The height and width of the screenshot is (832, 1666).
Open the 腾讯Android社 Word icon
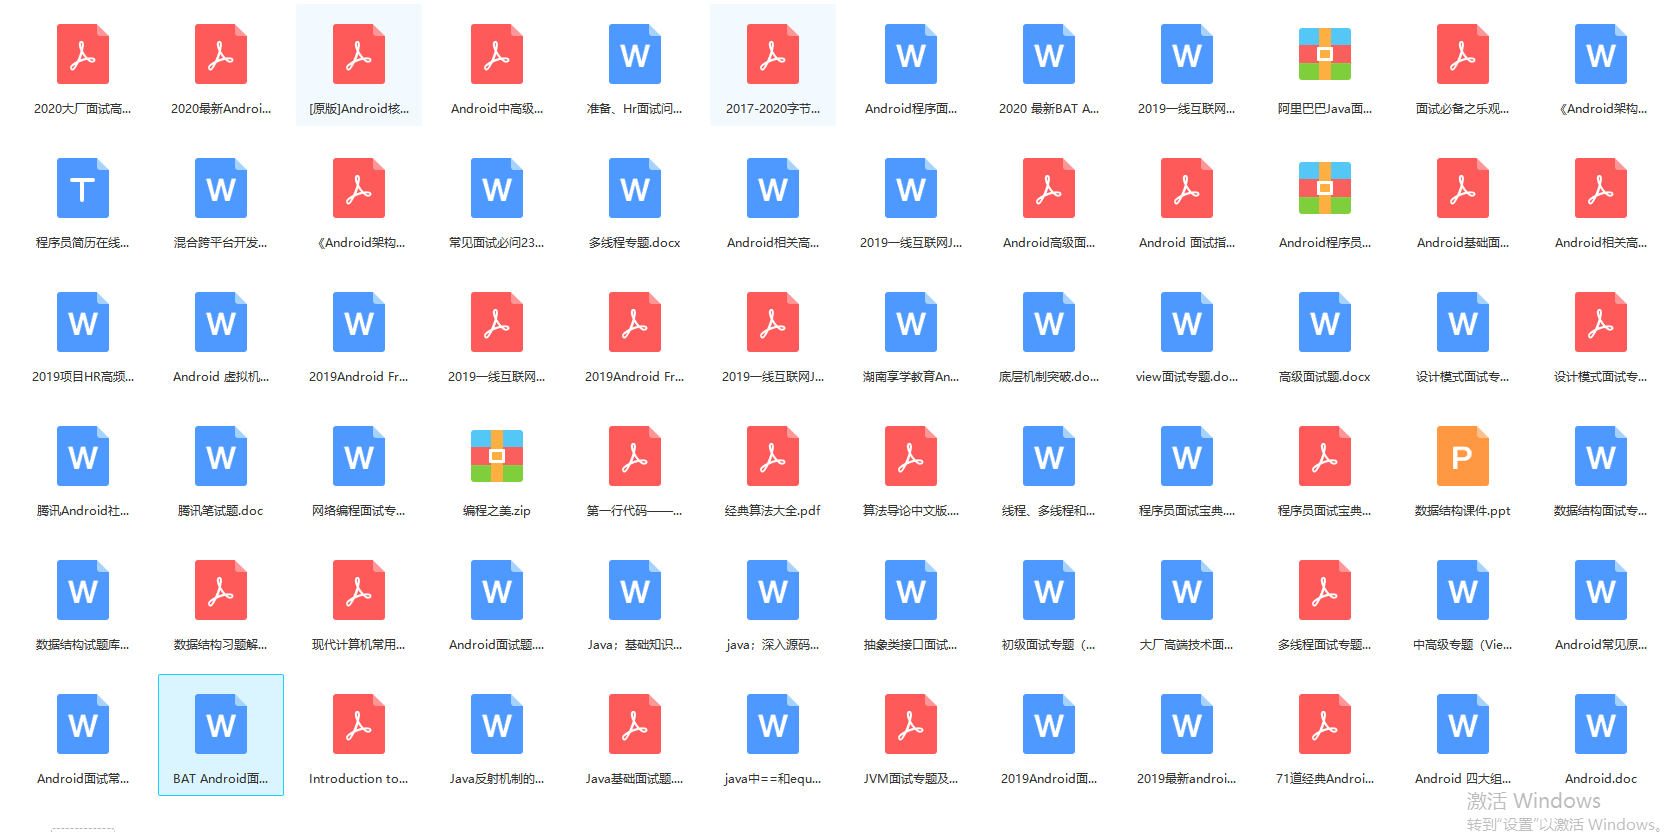(83, 456)
